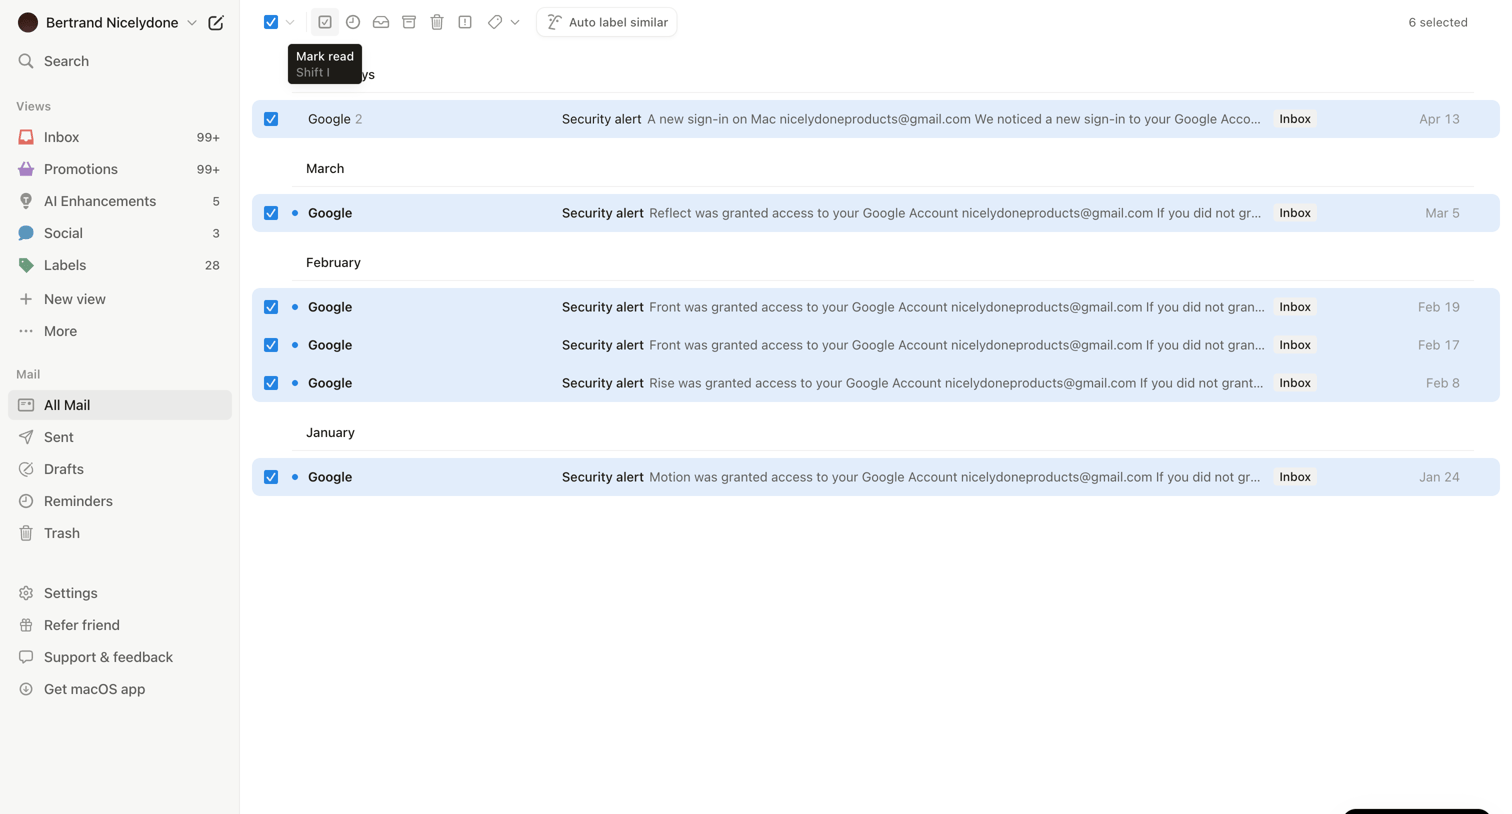Screen dimensions: 1512x814
Task: Open the AI Enhancements view label
Action: 100,201
